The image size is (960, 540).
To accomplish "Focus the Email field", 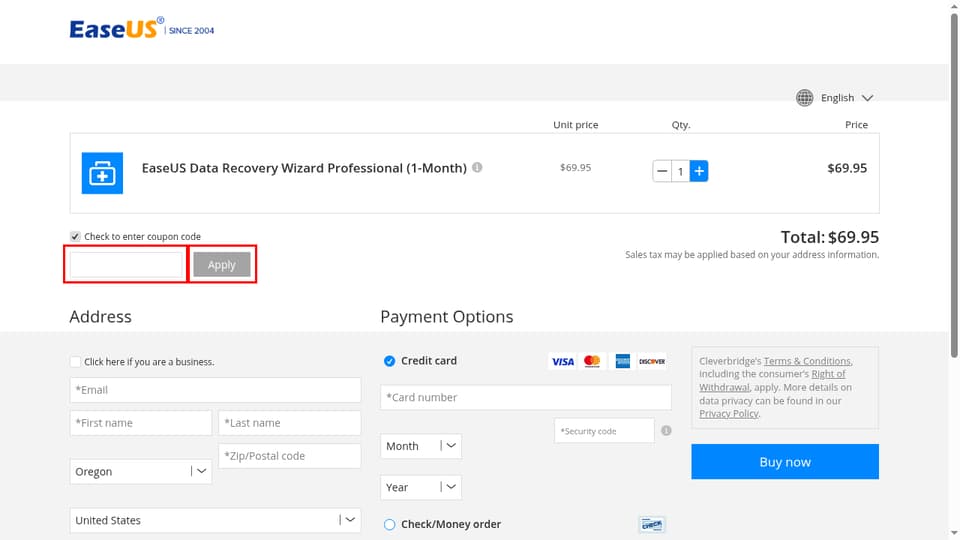I will click(216, 390).
